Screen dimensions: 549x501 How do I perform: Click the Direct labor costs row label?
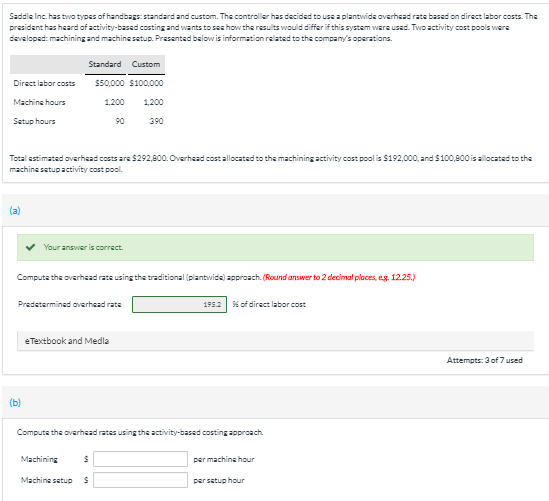tap(44, 83)
